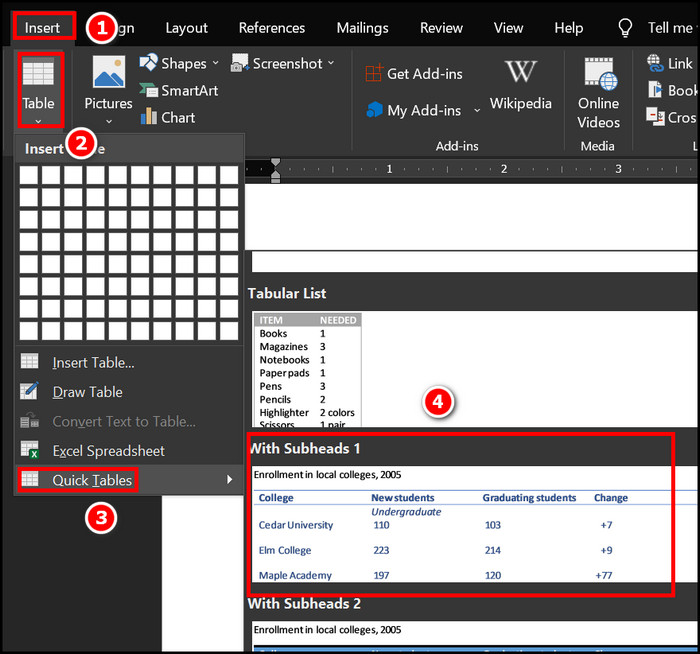The image size is (700, 654).
Task: Click the Shapes icon
Action: [149, 63]
